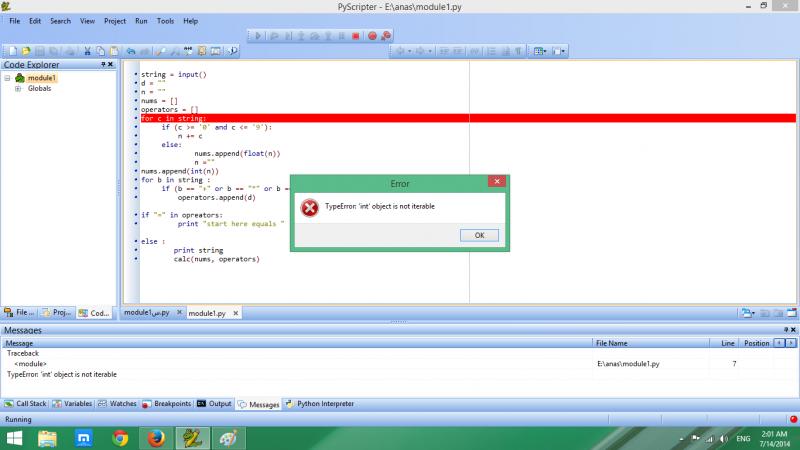
Task: Step into icon on debug toolbar
Action: click(x=301, y=36)
